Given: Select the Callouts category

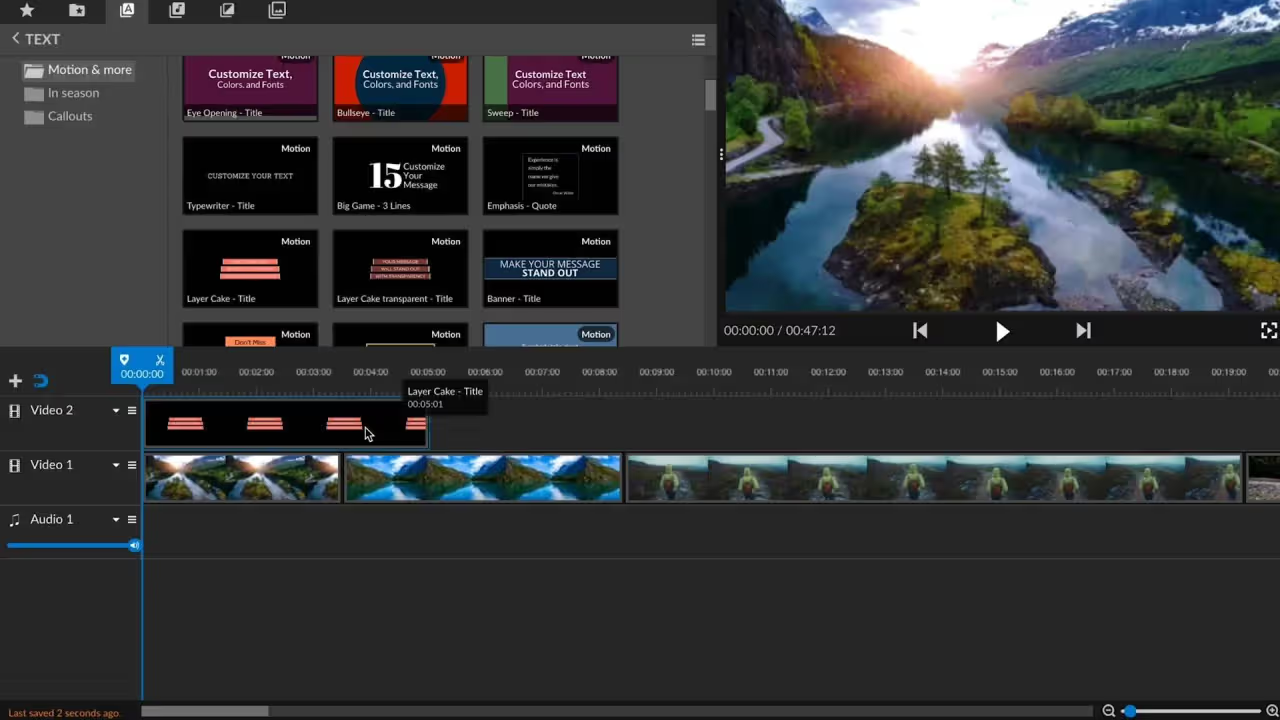Looking at the screenshot, I should (x=69, y=116).
